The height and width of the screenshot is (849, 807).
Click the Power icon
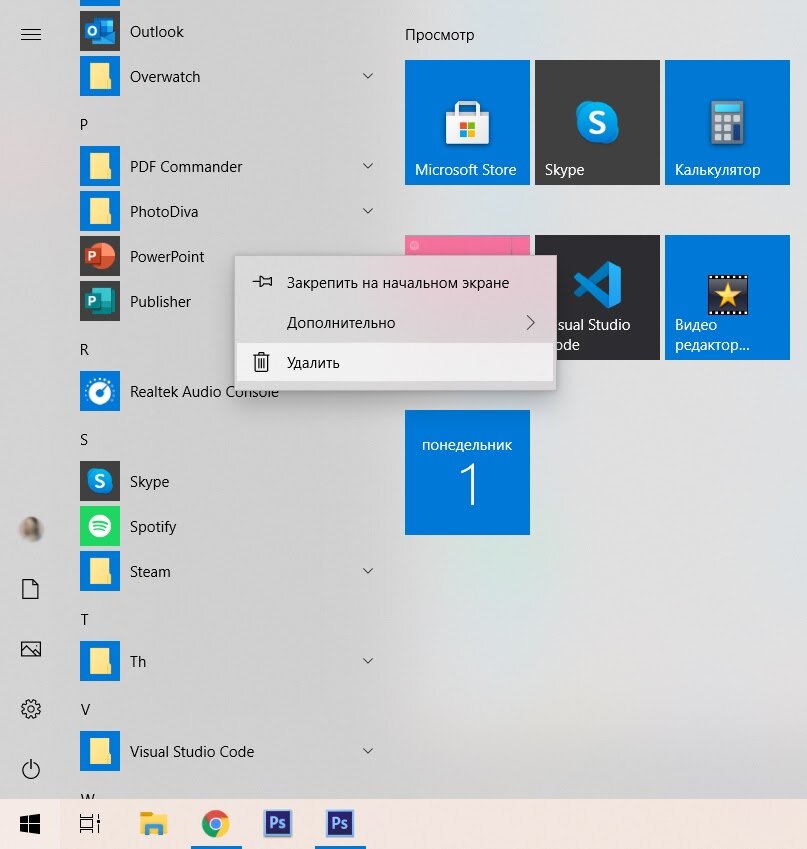(31, 769)
